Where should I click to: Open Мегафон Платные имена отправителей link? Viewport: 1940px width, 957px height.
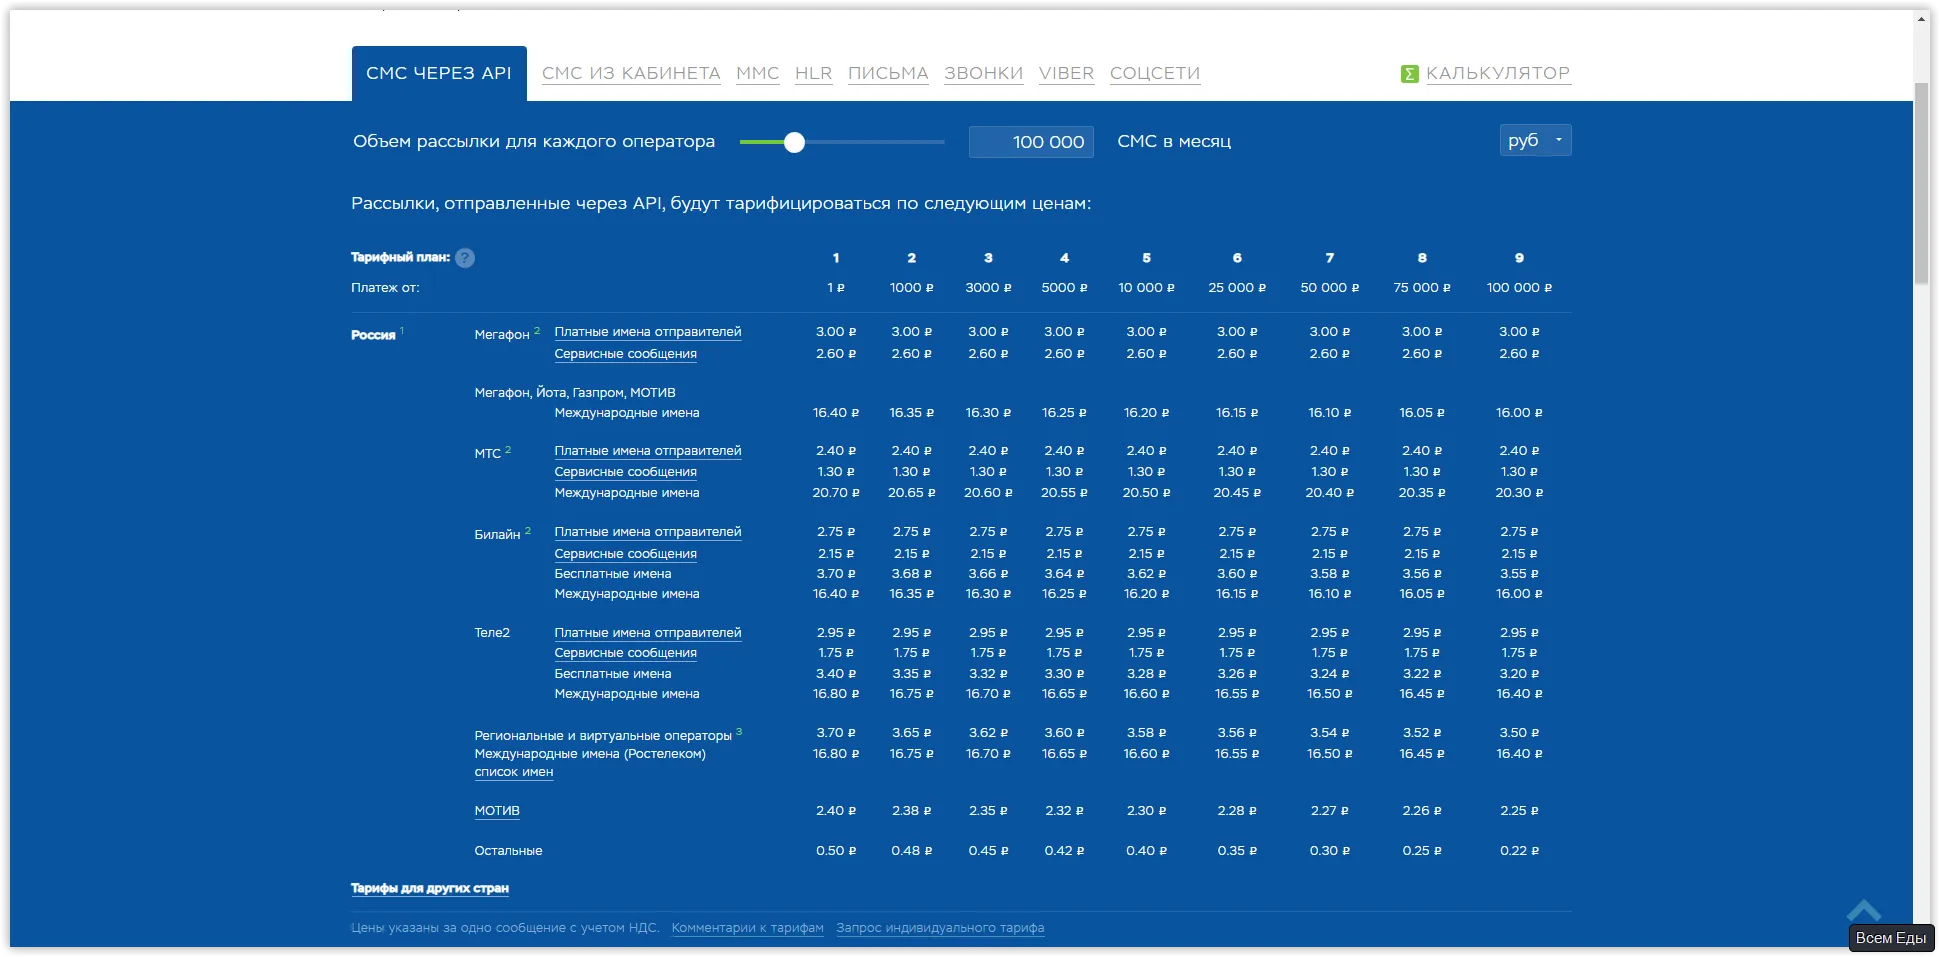pyautogui.click(x=648, y=332)
